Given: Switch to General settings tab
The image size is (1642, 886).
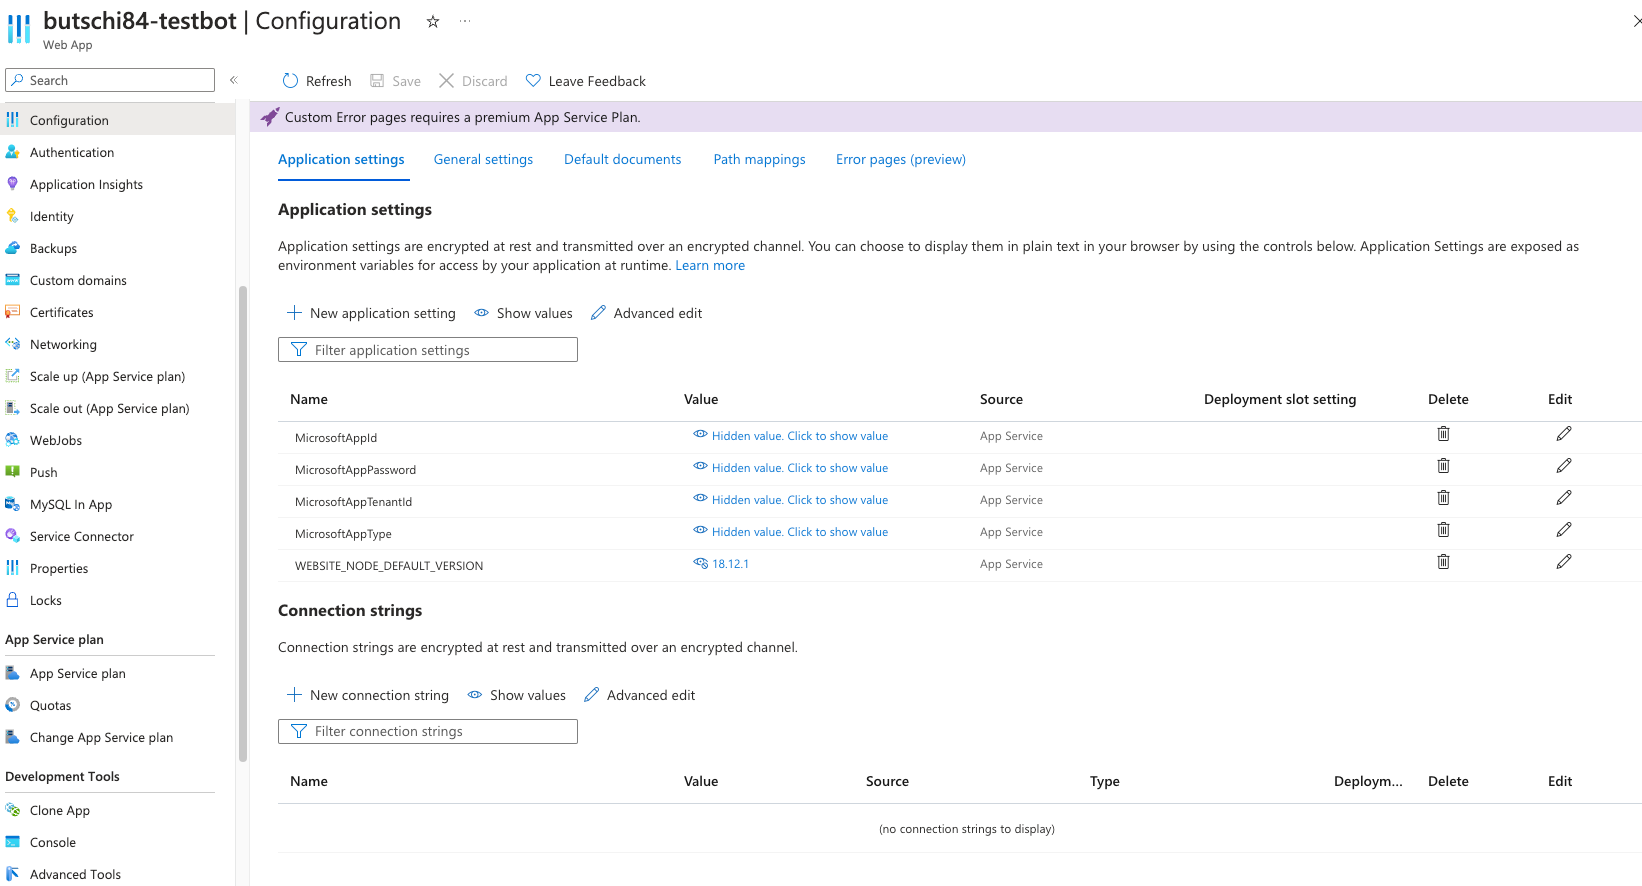Looking at the screenshot, I should click(483, 159).
